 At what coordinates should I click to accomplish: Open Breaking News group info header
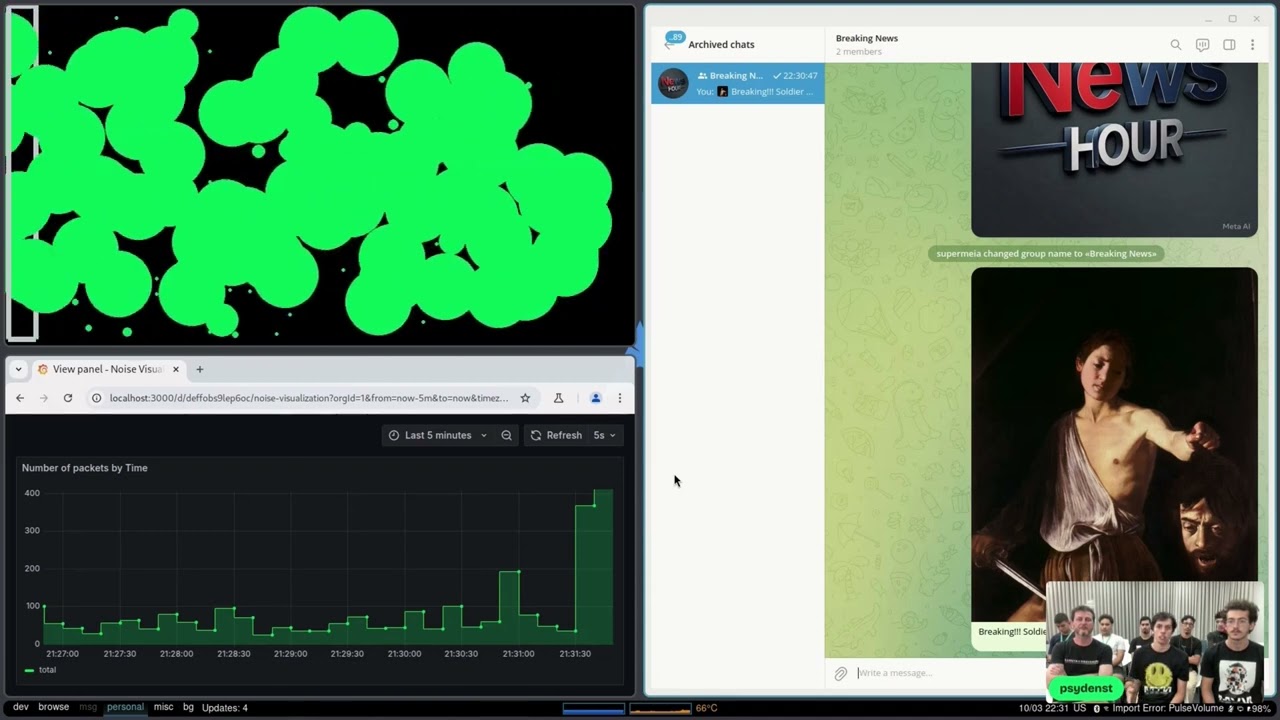(867, 44)
